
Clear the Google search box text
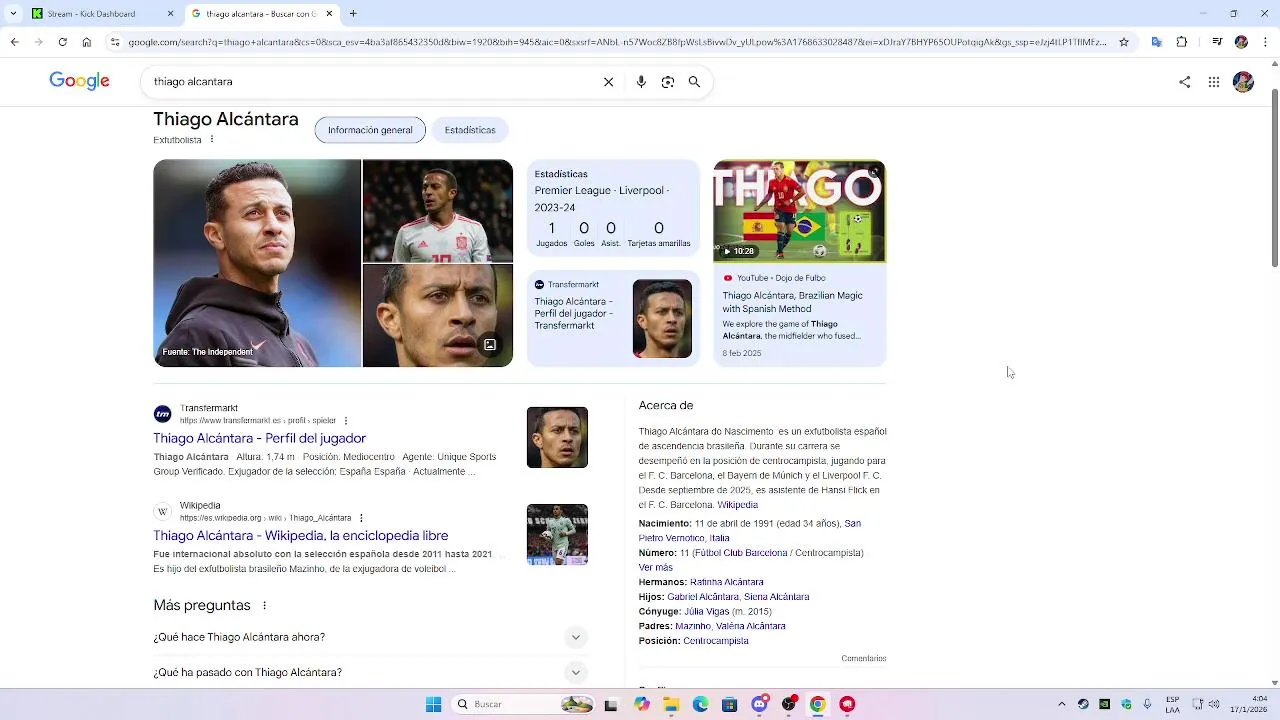point(608,82)
